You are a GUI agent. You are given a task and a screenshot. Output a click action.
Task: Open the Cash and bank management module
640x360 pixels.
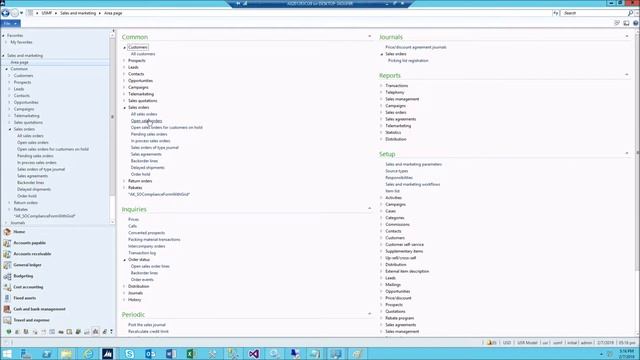(x=39, y=309)
